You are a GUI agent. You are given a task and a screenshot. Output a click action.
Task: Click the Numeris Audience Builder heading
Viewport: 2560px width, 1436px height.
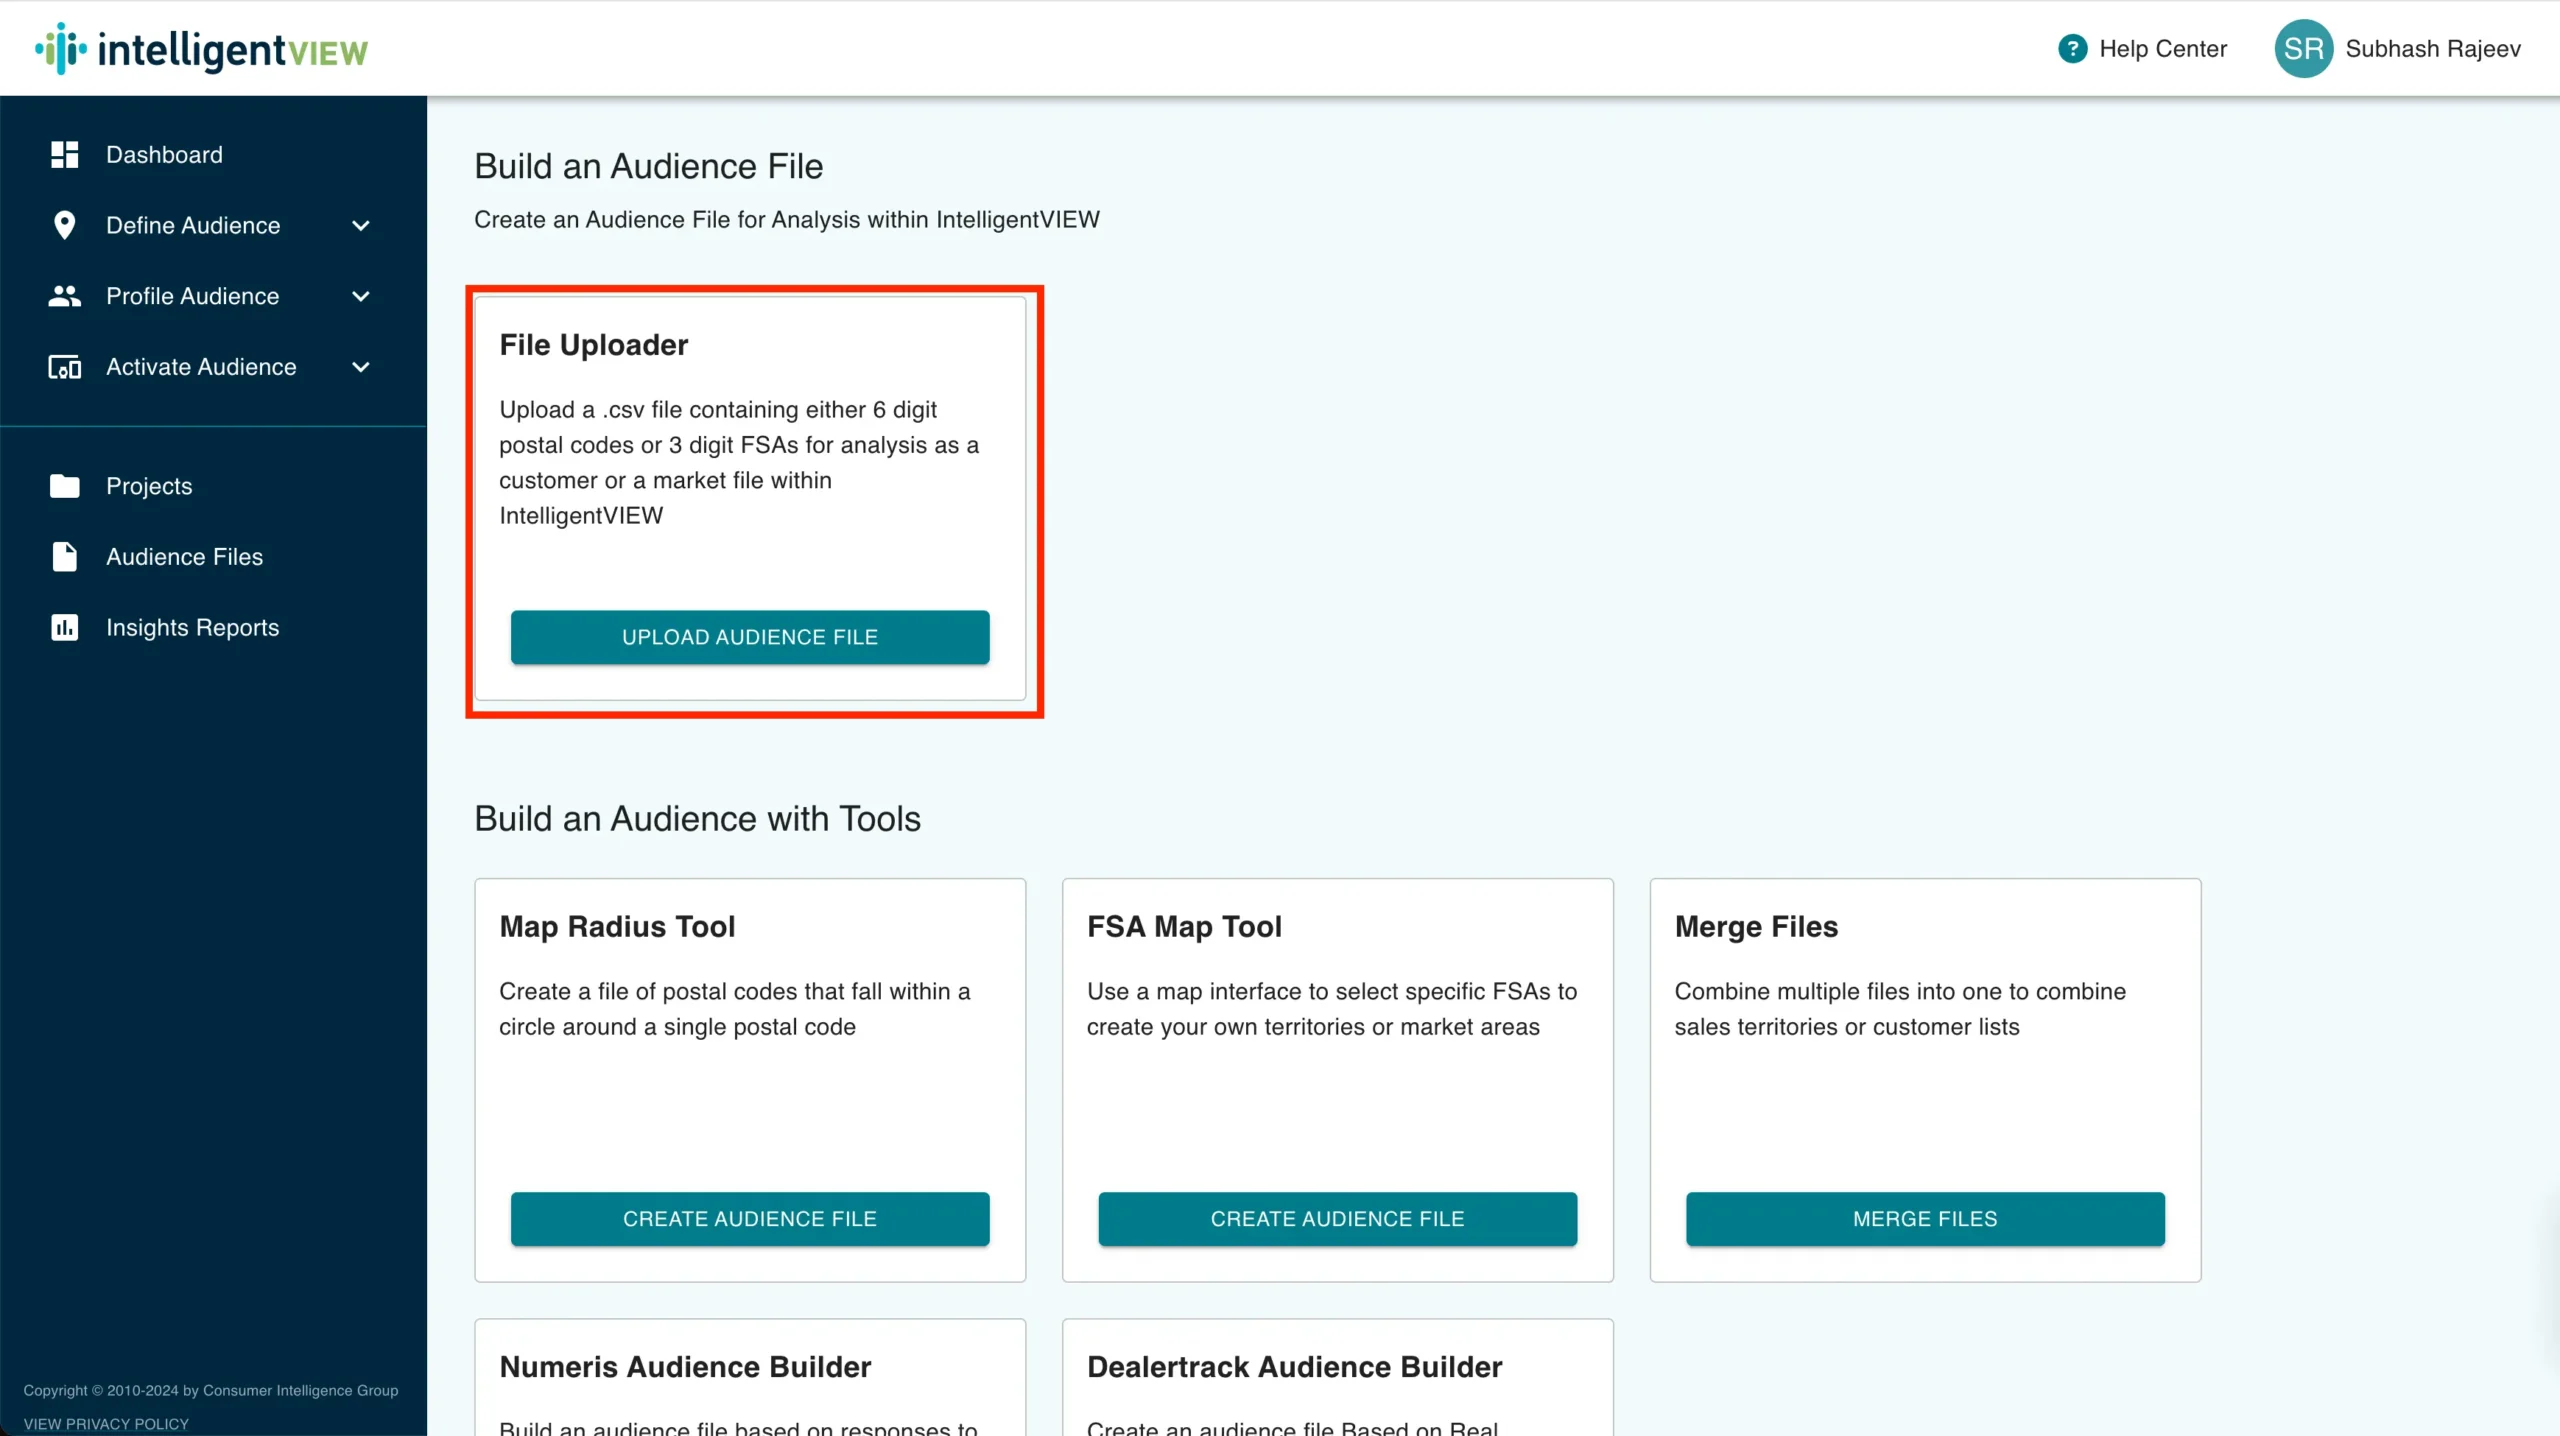685,1367
